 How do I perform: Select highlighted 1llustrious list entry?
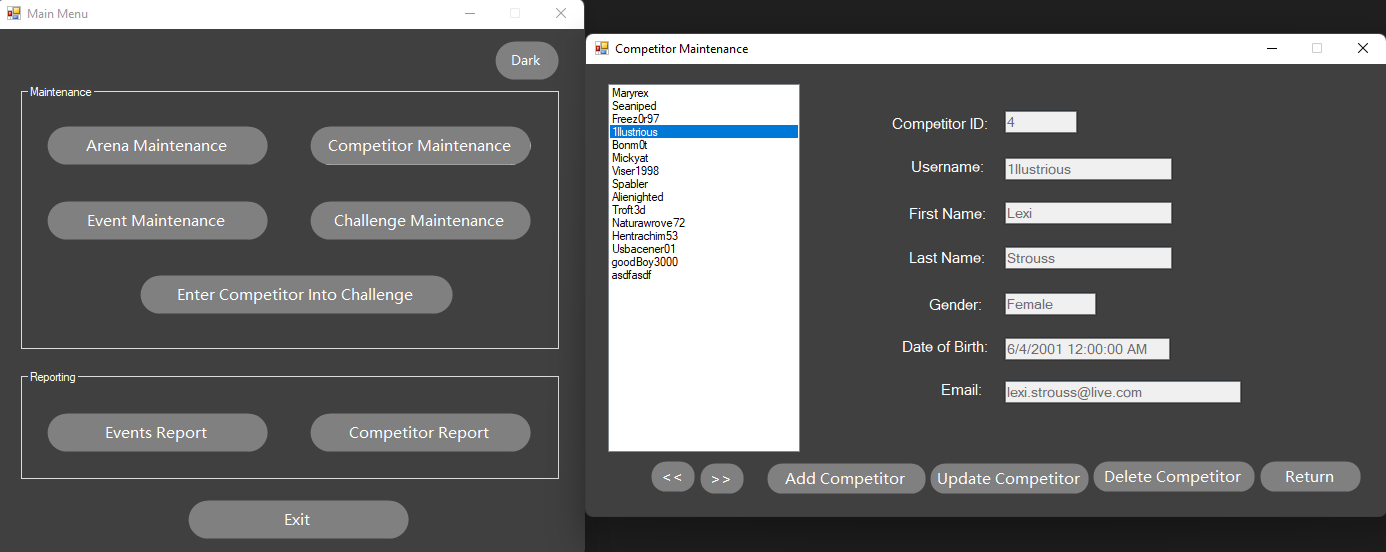704,132
